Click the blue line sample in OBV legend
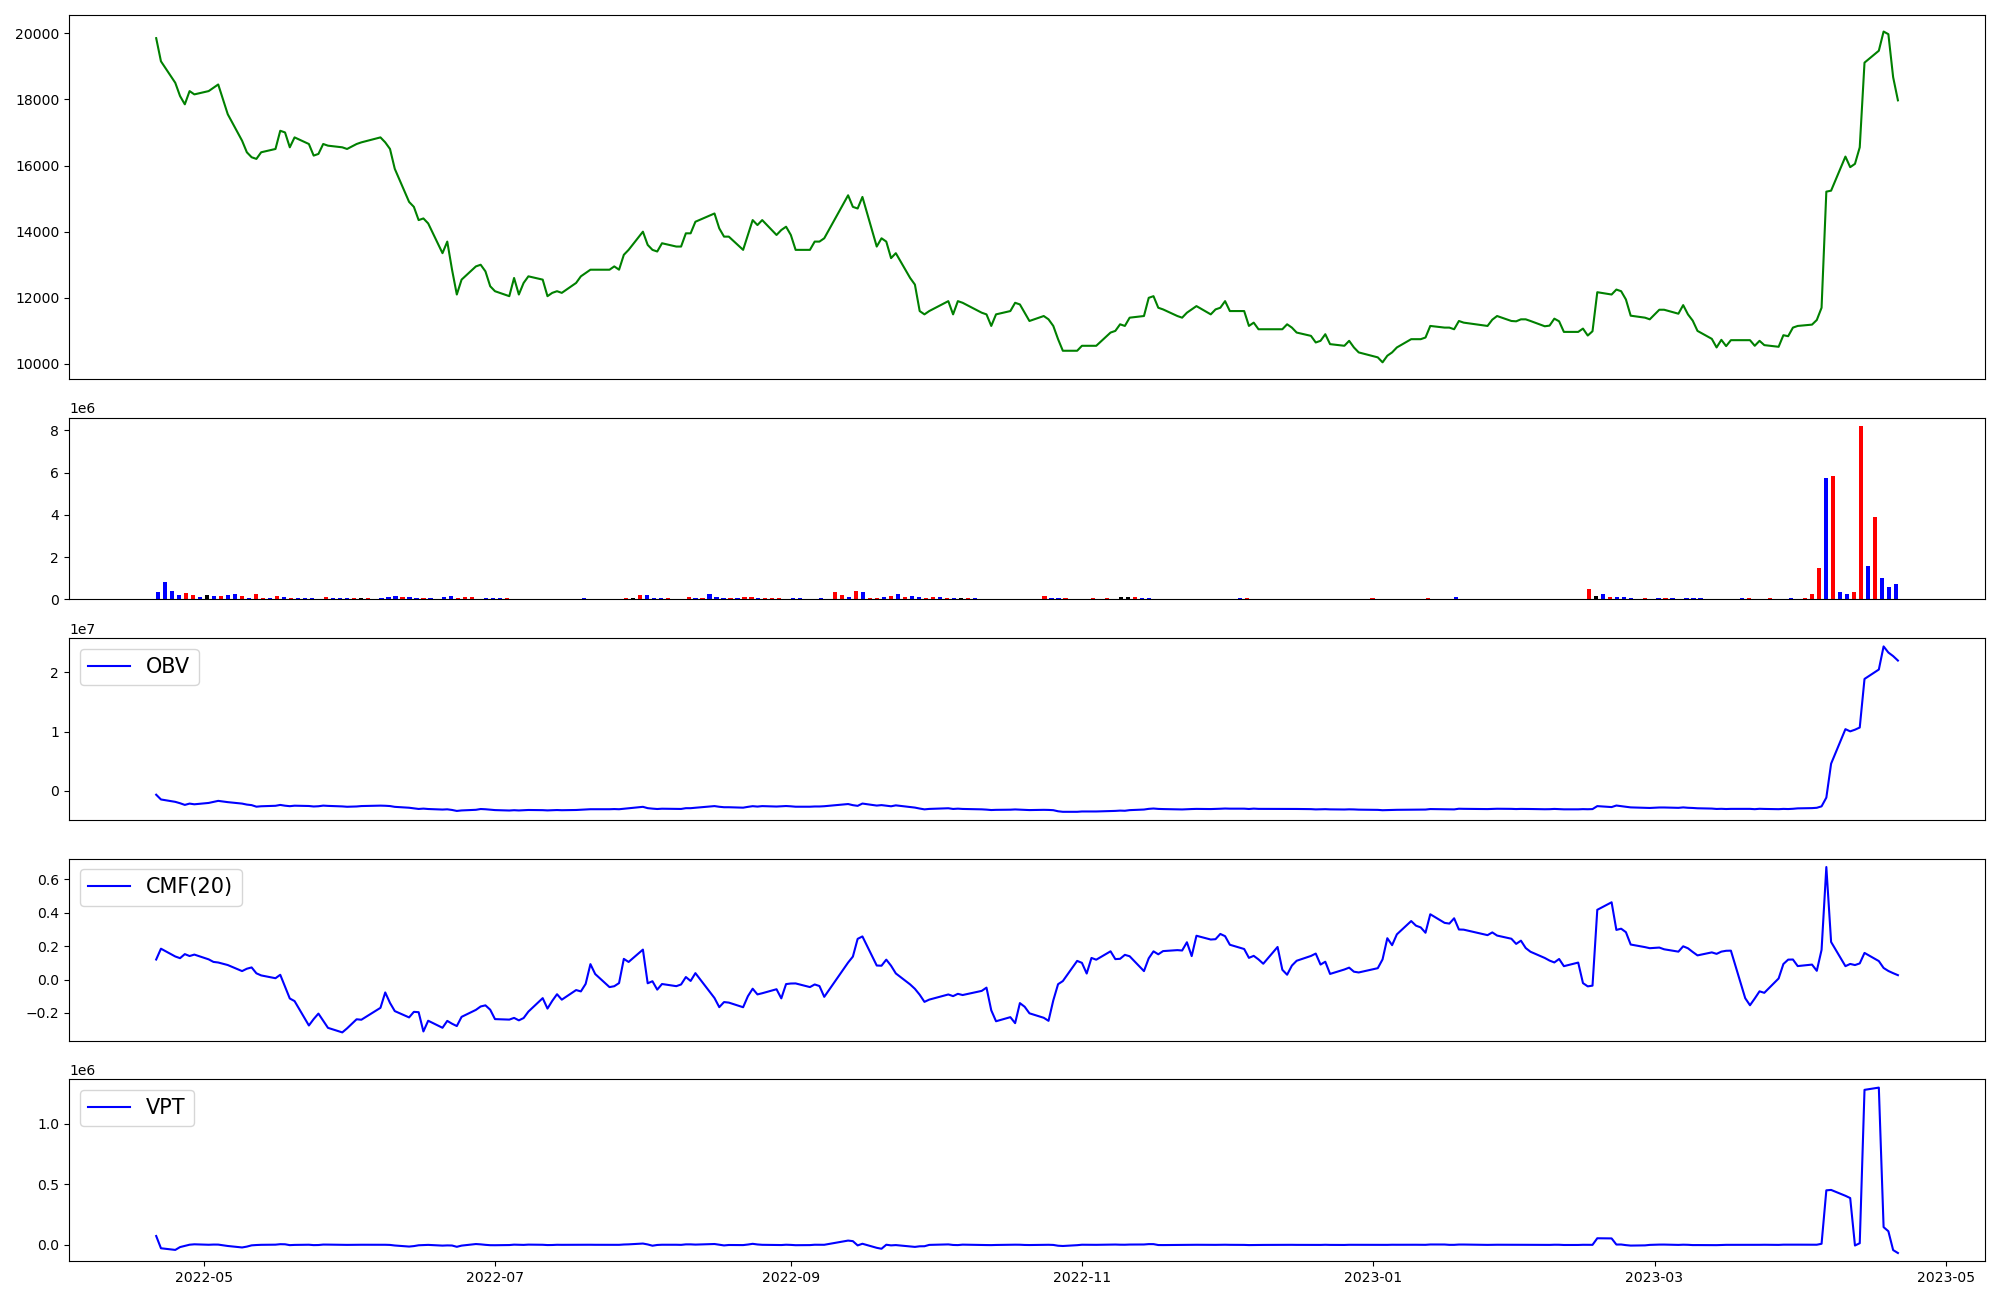 click(x=109, y=666)
